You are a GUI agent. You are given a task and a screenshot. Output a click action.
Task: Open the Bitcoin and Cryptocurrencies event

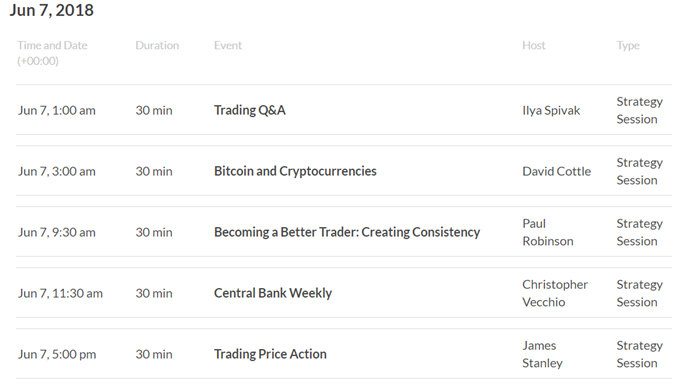[x=295, y=171]
